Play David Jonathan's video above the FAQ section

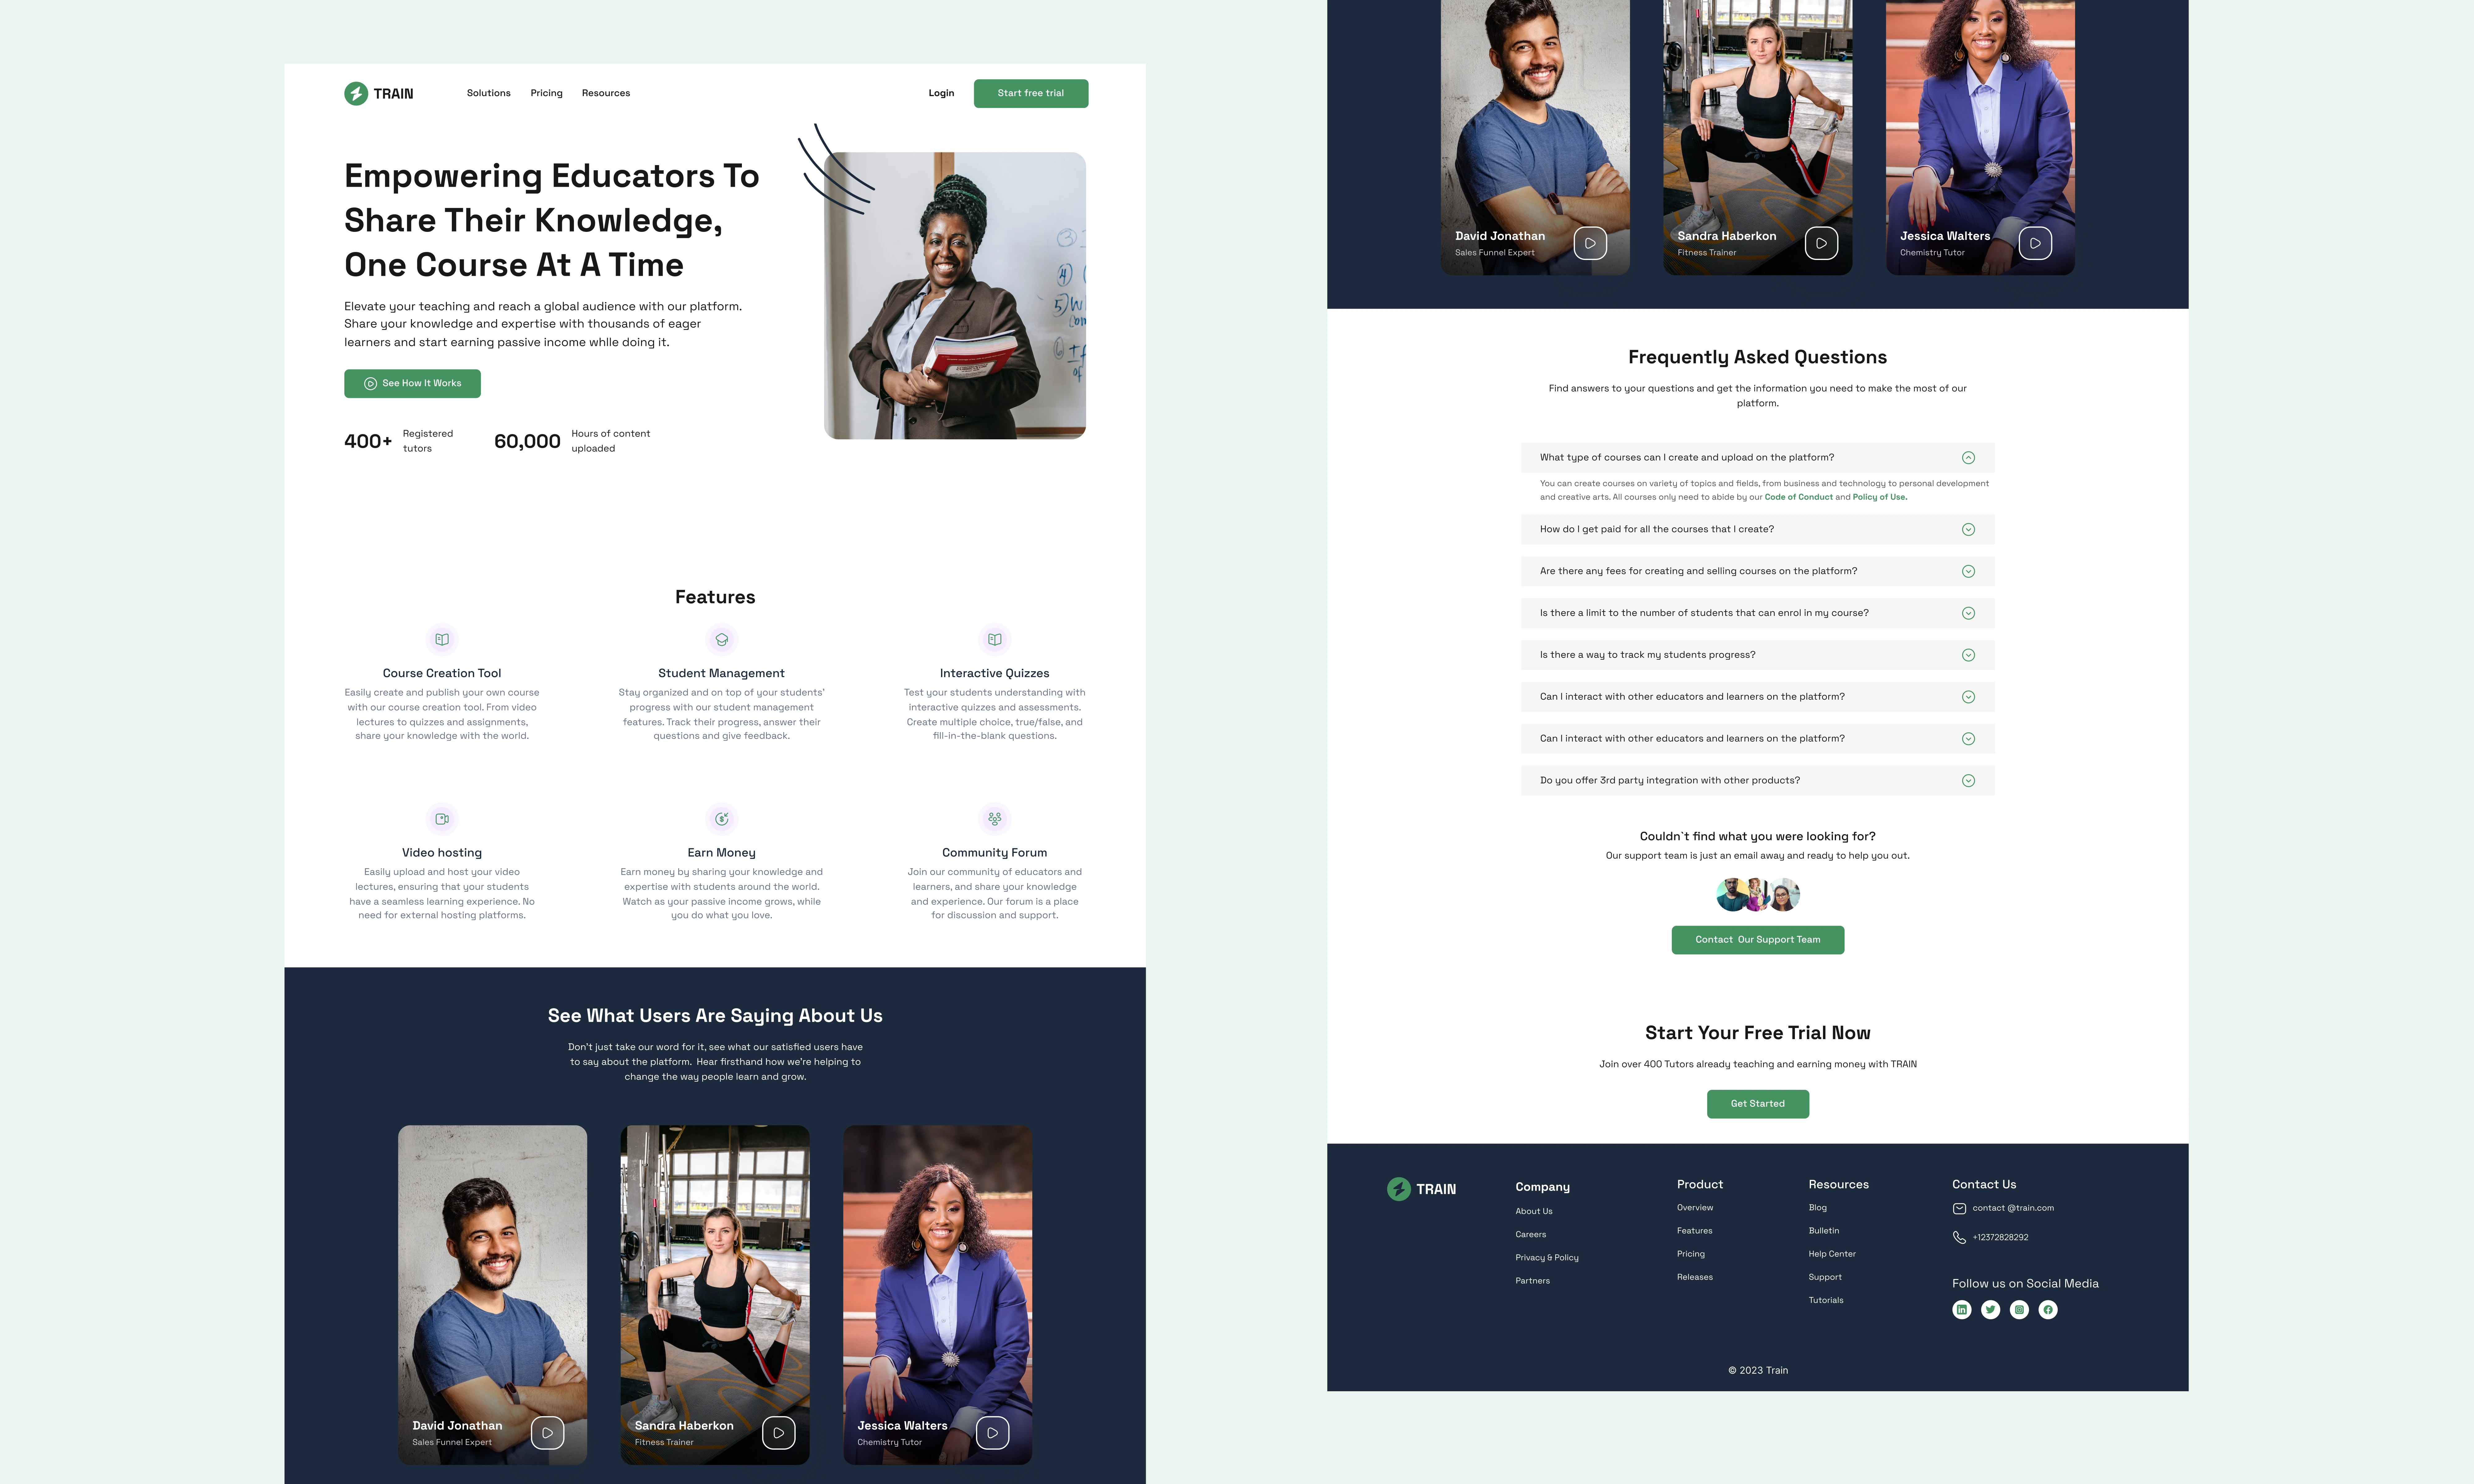[1590, 243]
